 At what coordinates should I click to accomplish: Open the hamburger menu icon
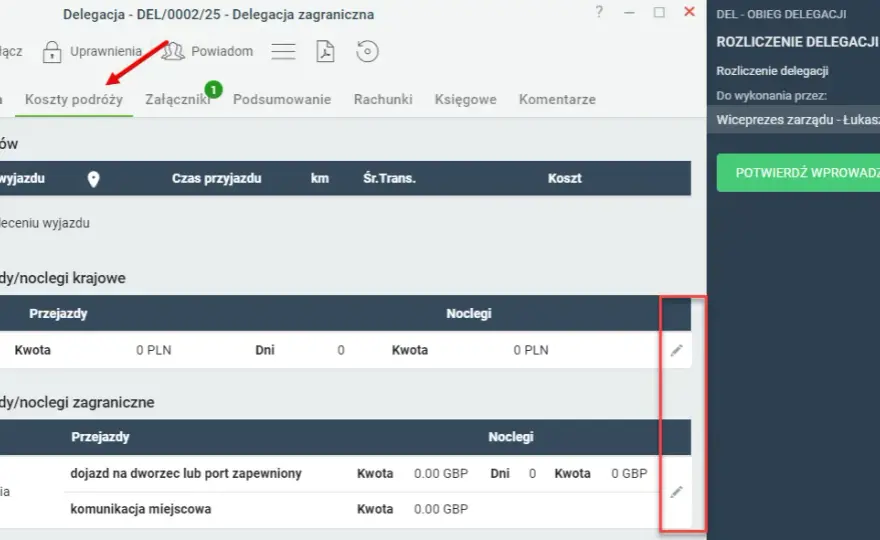click(x=283, y=52)
